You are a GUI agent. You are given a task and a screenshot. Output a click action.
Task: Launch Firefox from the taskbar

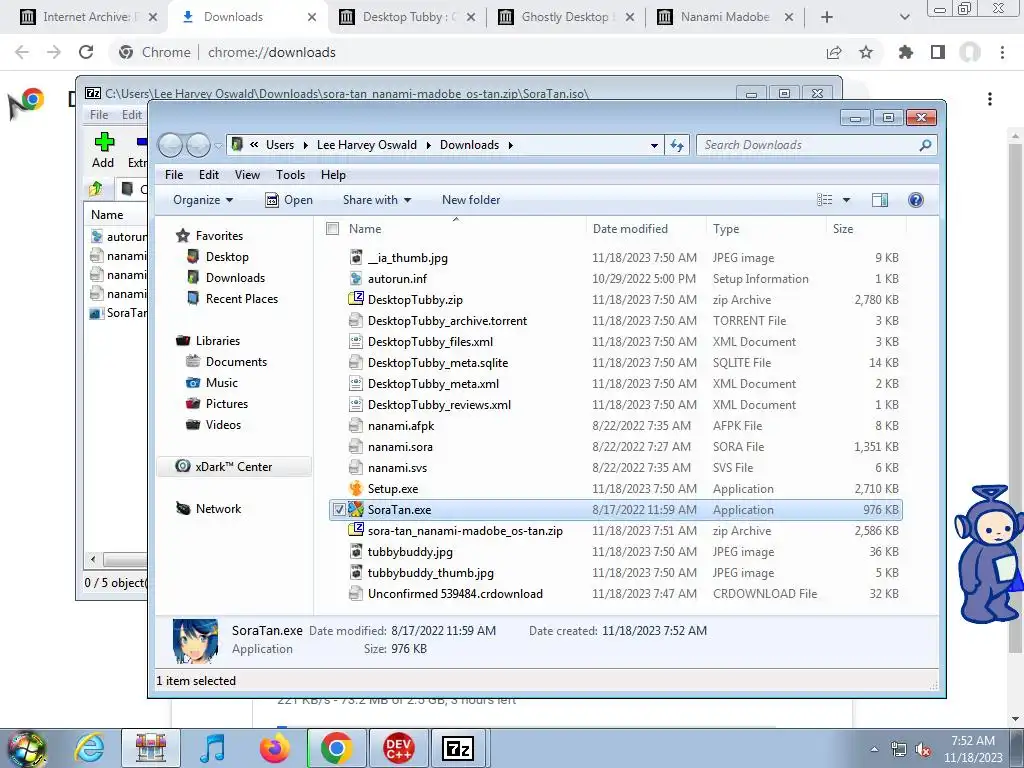pos(275,748)
